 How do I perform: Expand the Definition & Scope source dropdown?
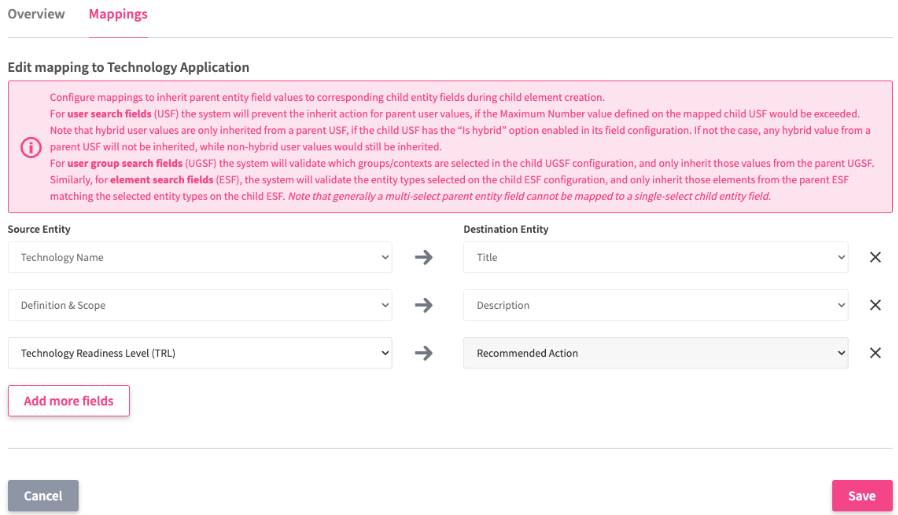pos(200,305)
